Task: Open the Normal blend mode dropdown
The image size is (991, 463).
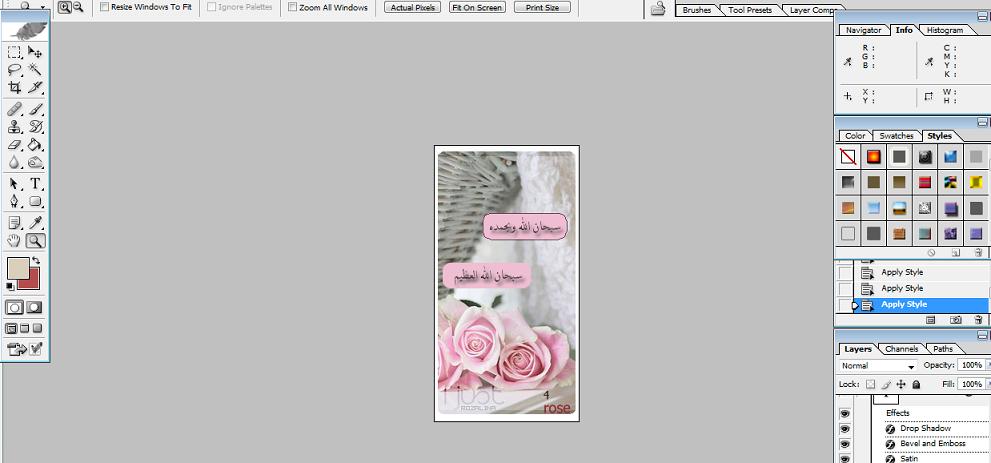Action: [x=878, y=366]
